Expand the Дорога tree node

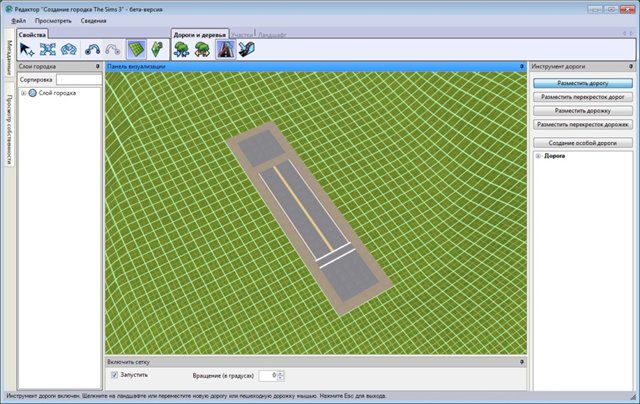click(x=538, y=156)
